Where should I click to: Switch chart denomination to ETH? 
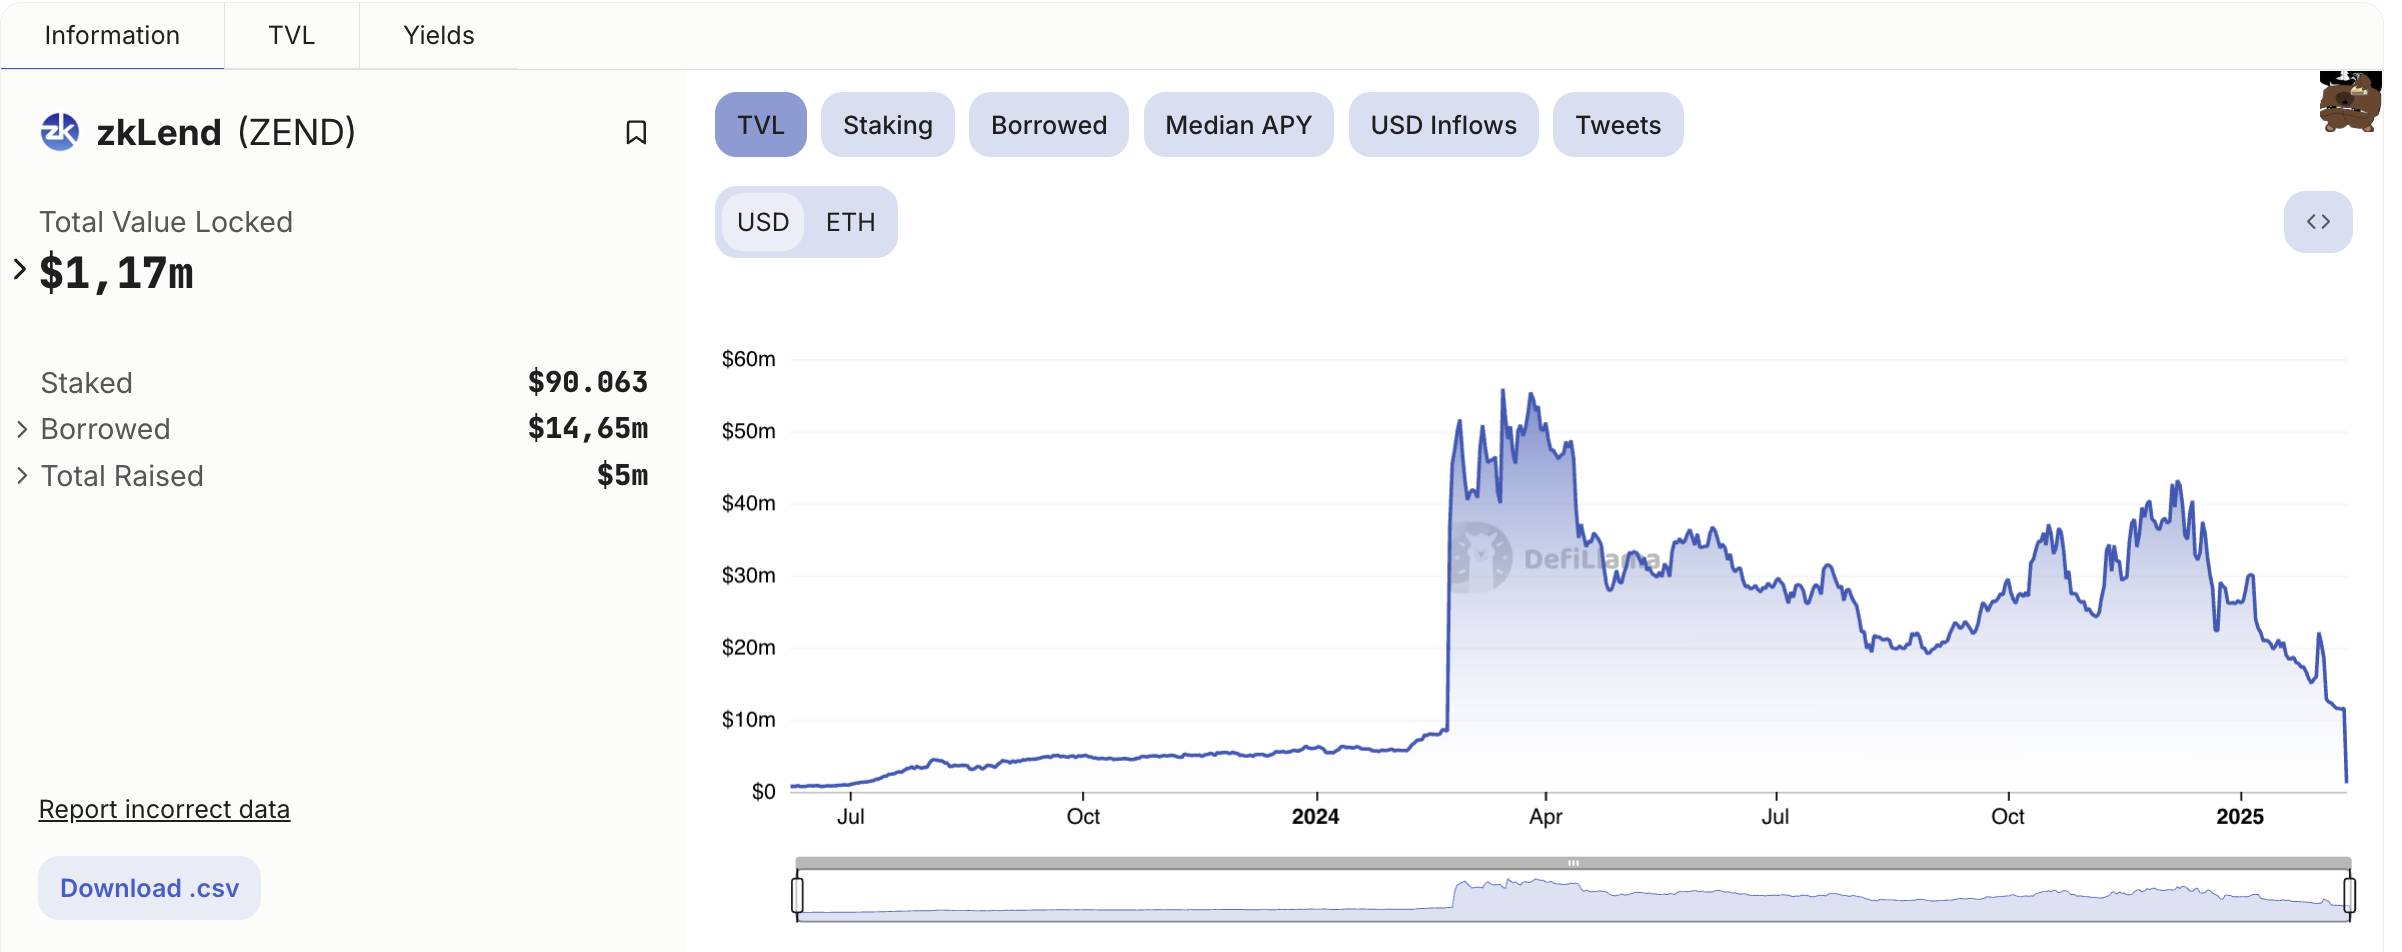coord(851,222)
